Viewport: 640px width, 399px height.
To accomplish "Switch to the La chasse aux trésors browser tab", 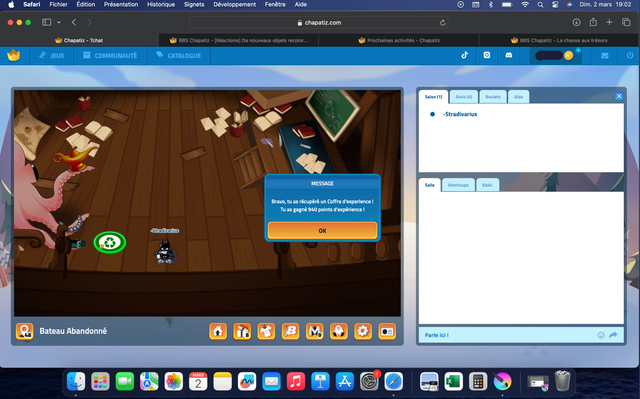I will (559, 40).
